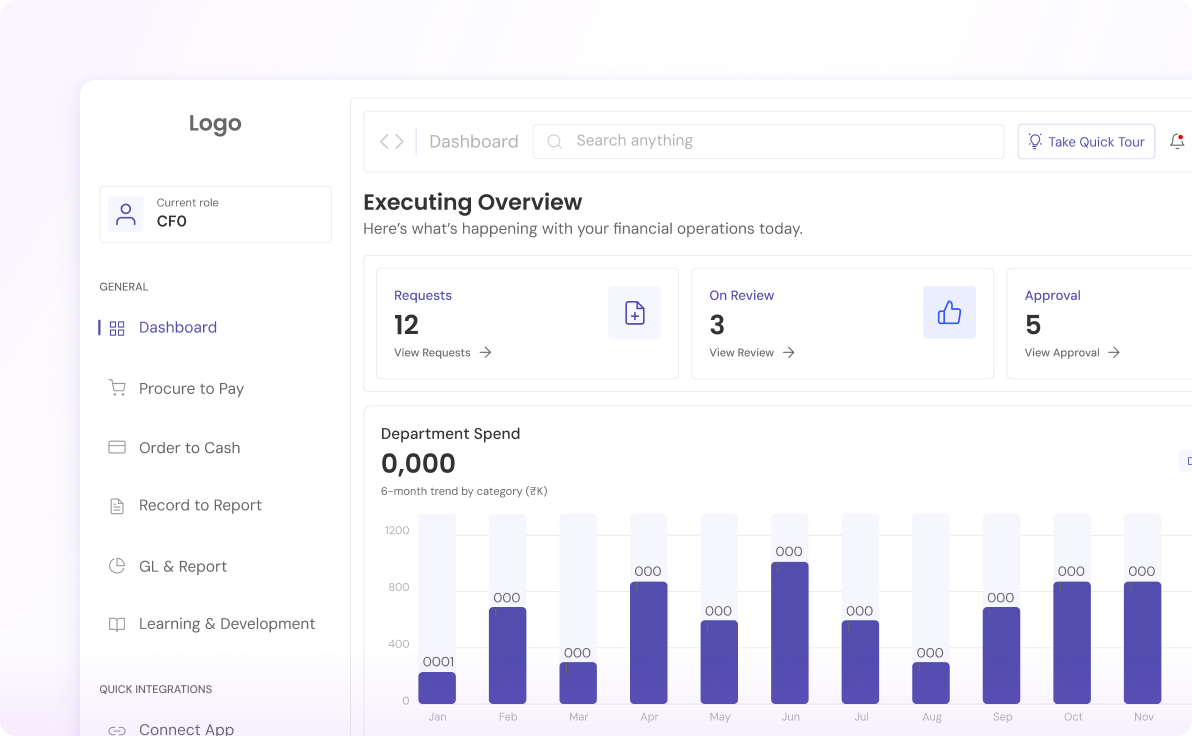Click the search magnifier icon

point(555,141)
